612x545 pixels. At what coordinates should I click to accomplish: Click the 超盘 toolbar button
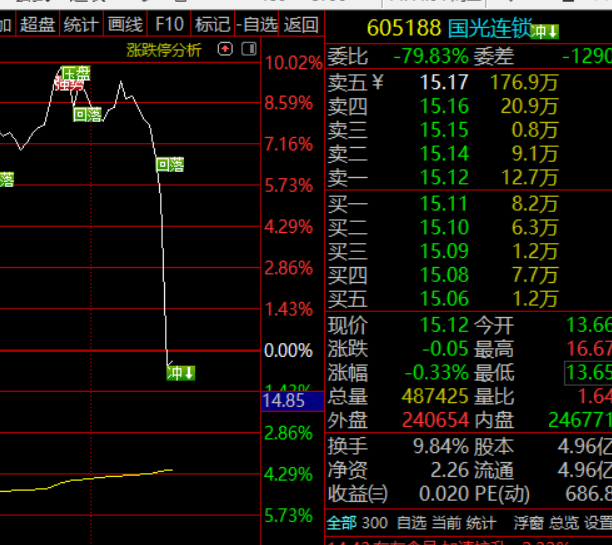(x=37, y=25)
